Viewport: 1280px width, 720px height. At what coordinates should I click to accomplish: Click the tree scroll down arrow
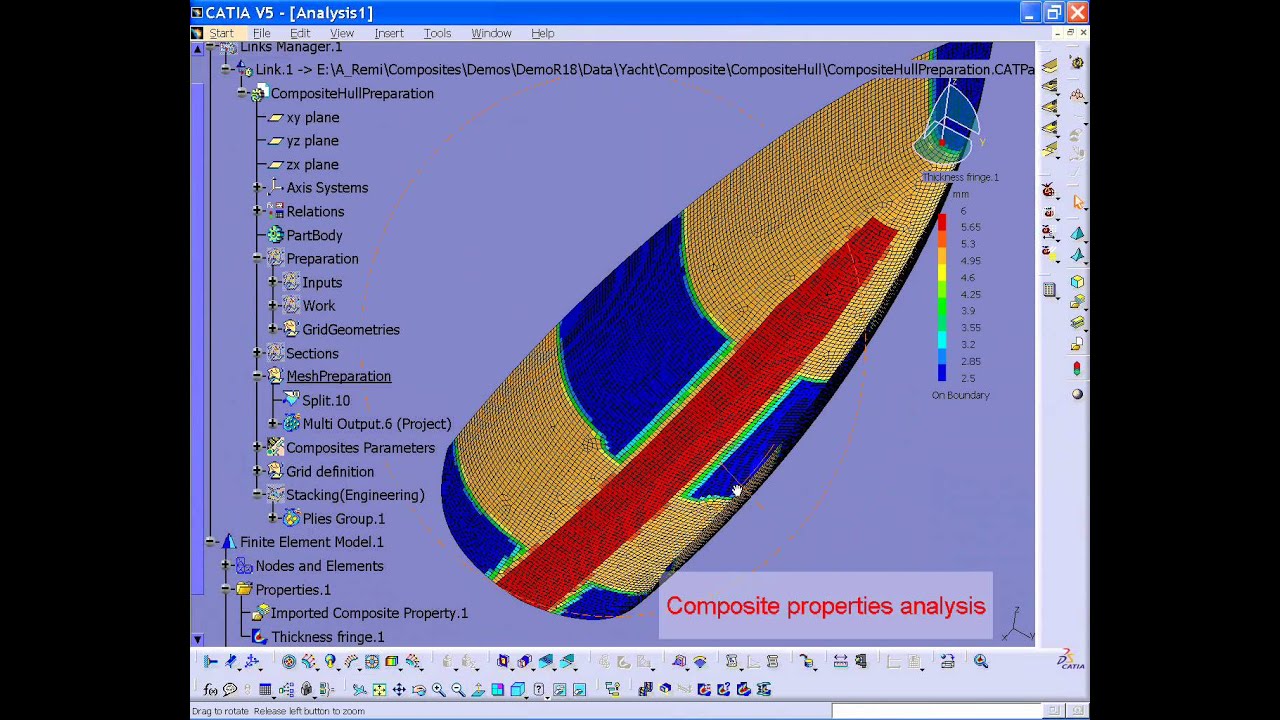point(197,639)
